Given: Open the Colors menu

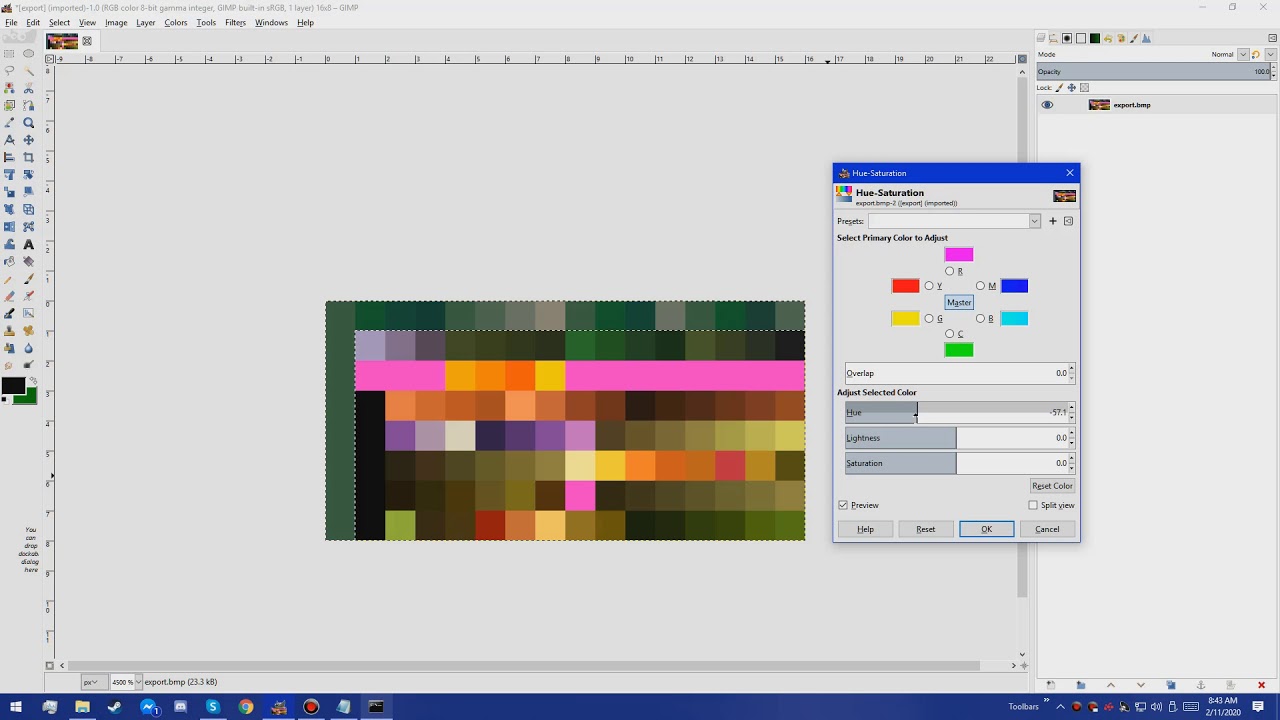Looking at the screenshot, I should point(176,22).
